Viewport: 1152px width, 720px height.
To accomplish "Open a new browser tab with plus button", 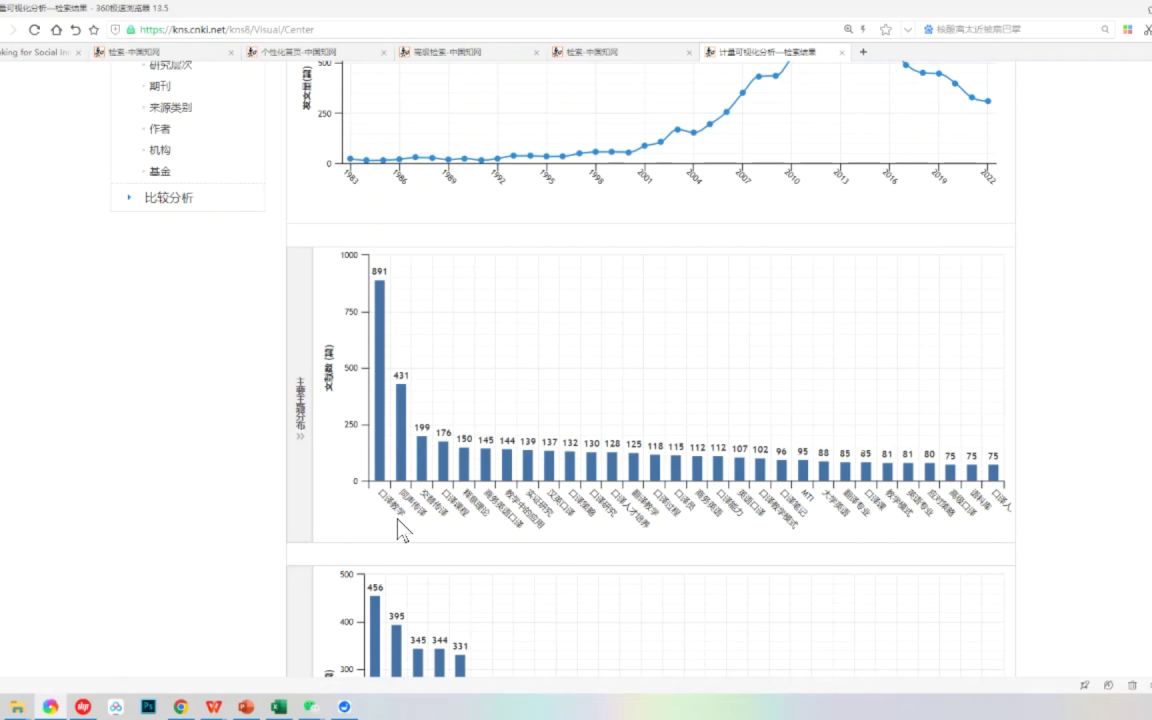I will tap(863, 52).
